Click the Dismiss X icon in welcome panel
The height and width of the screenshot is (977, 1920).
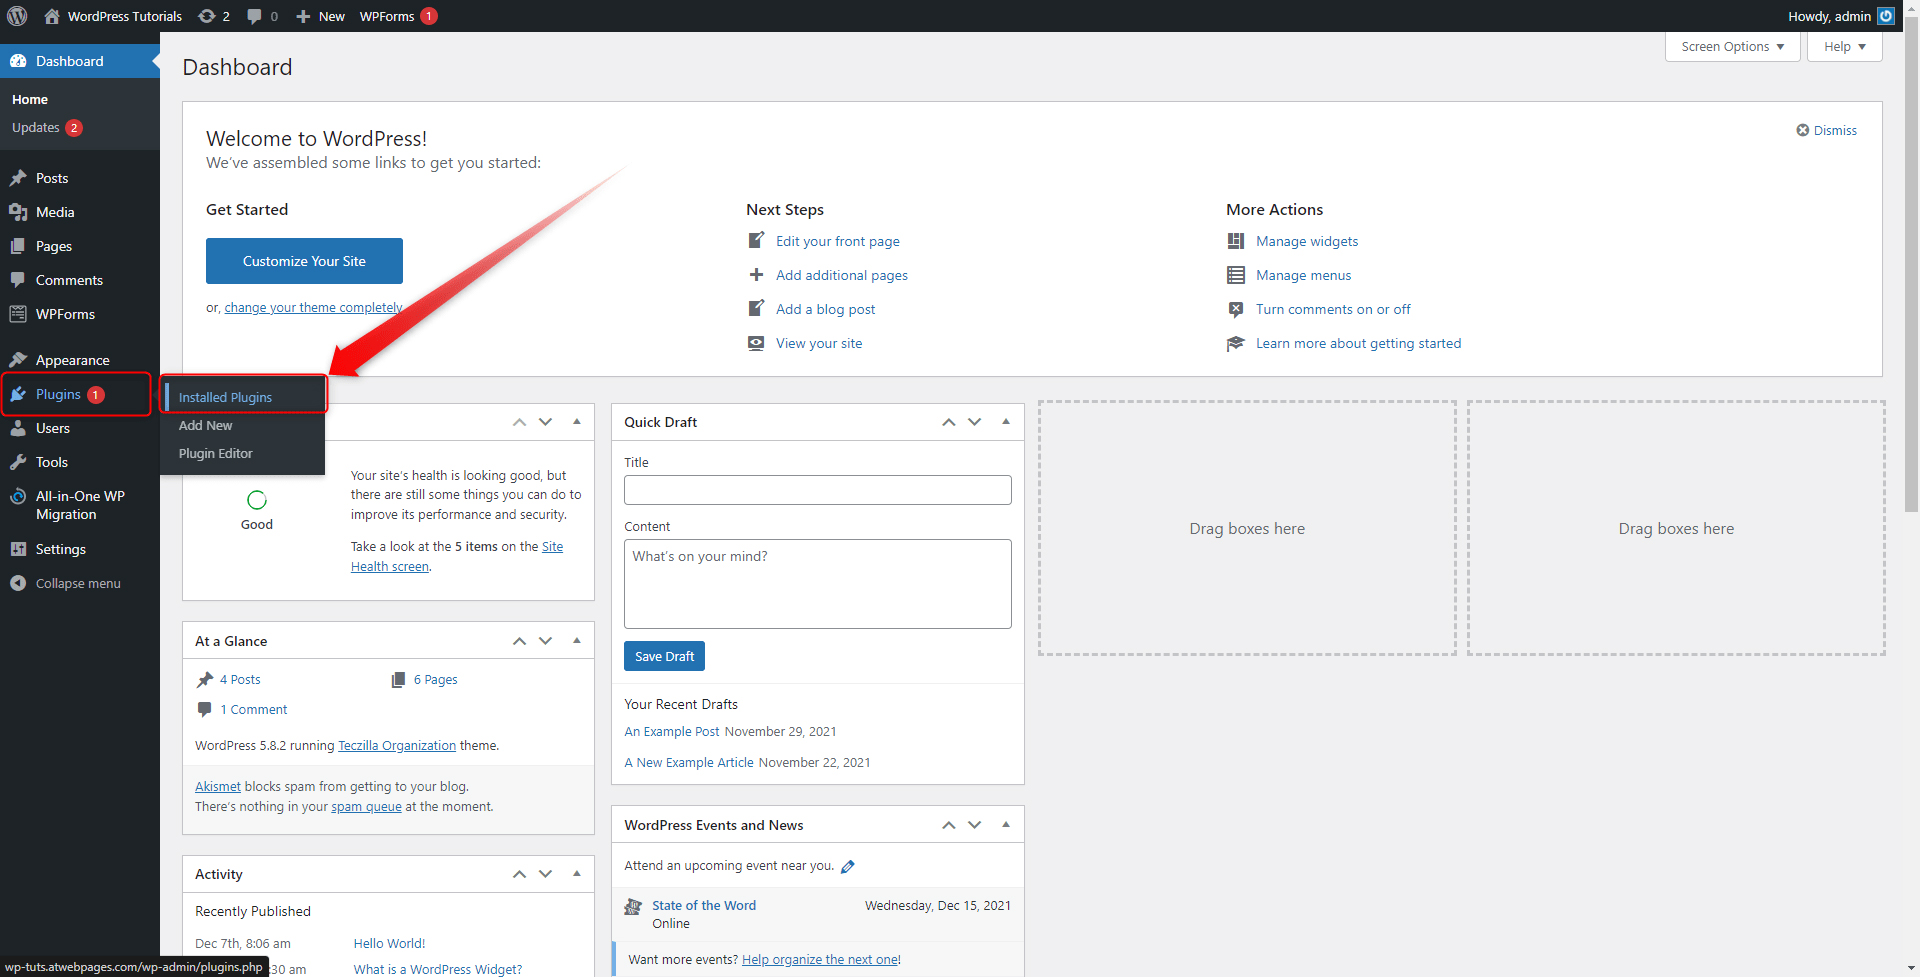(1802, 130)
